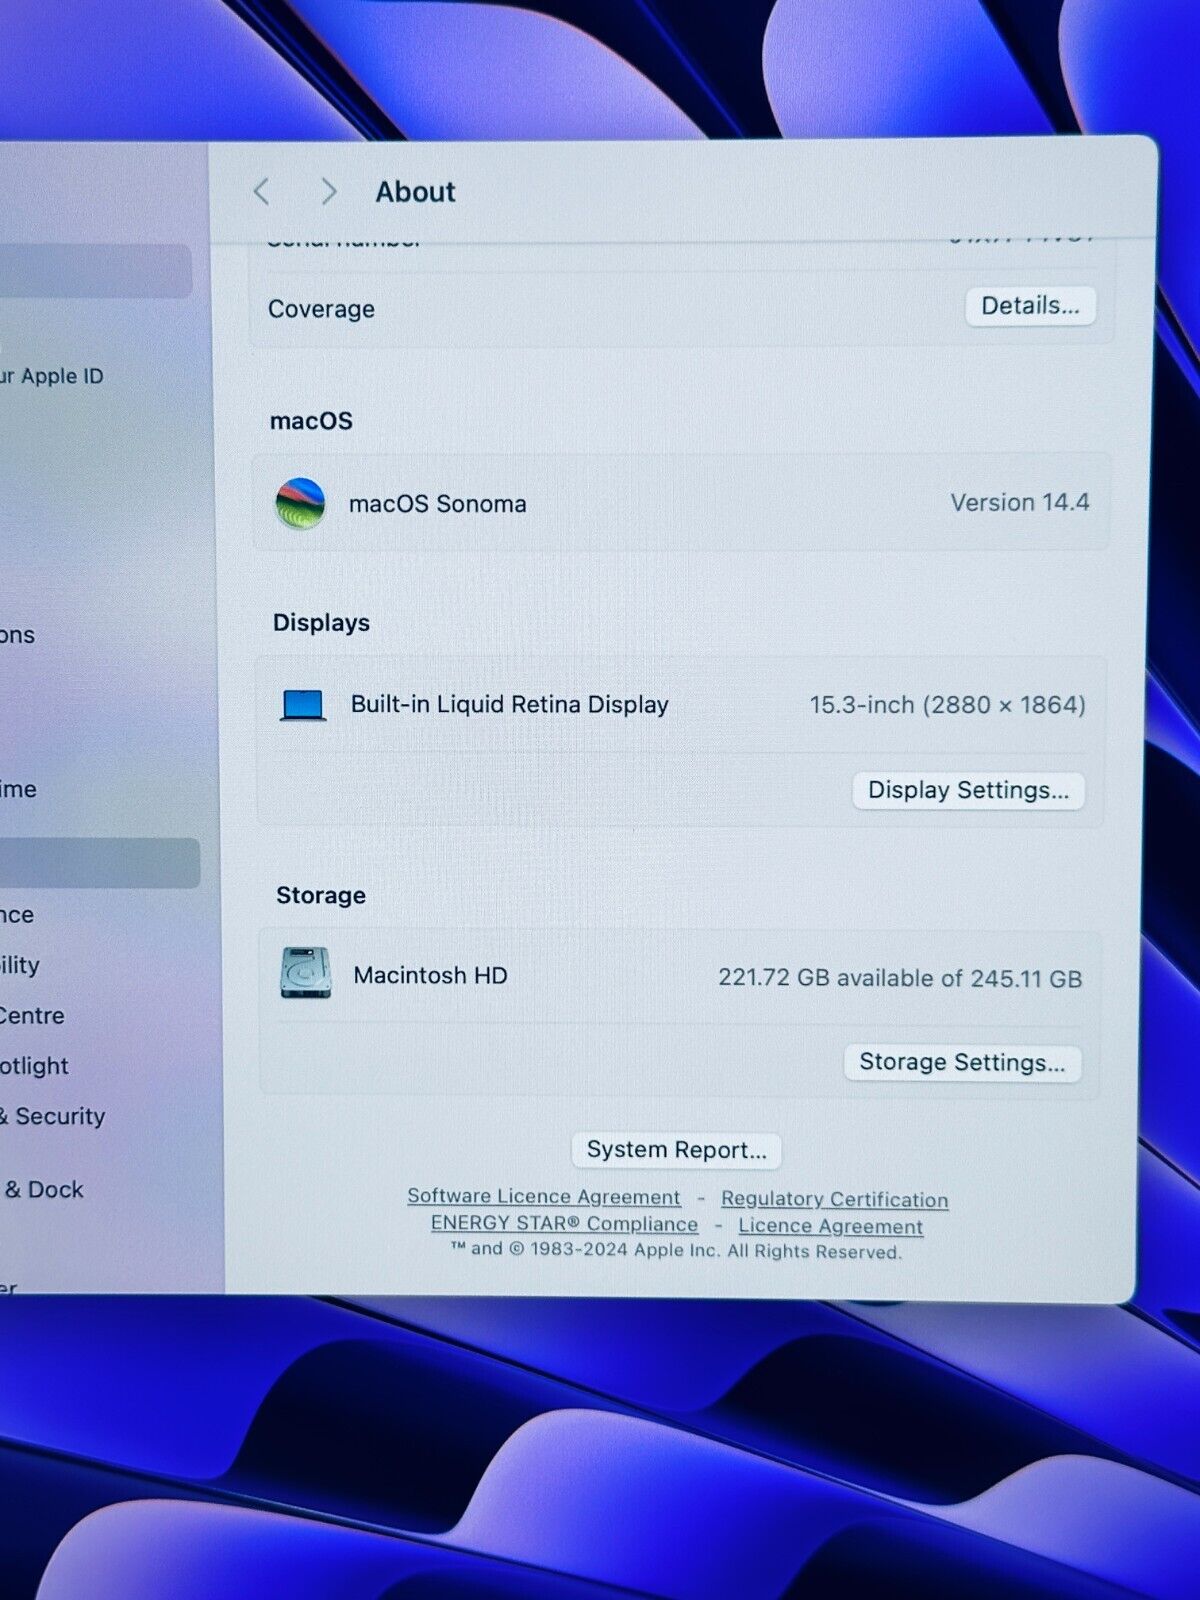The height and width of the screenshot is (1600, 1200).
Task: Click 'Built-in Liquid Retina Display' text
Action: coord(509,705)
